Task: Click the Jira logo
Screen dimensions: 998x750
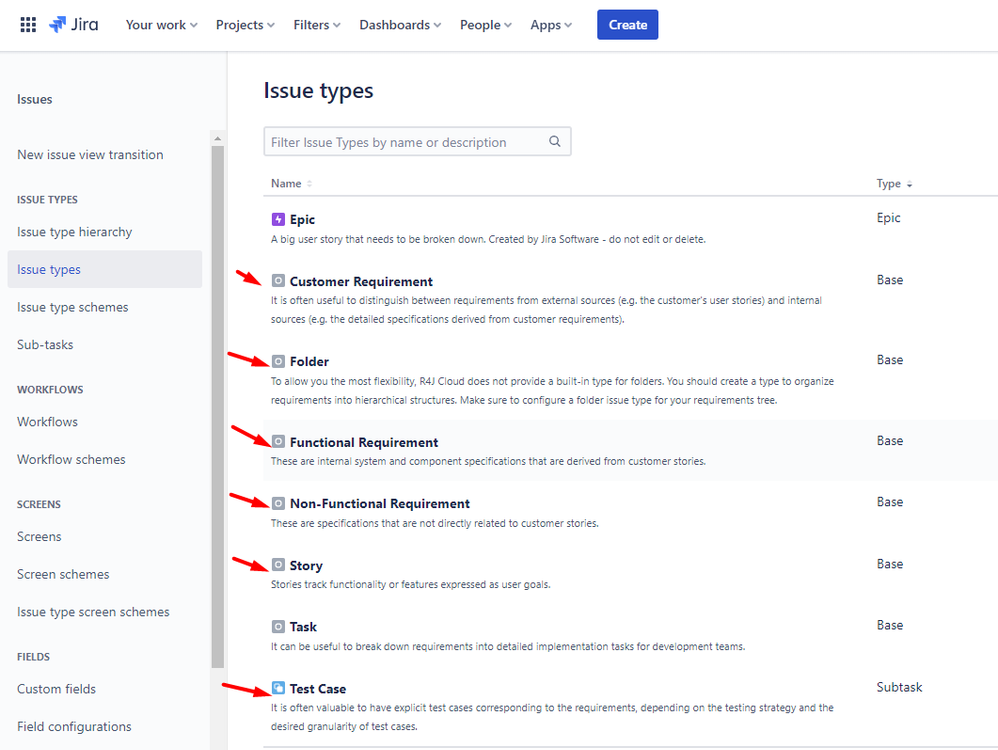Action: click(74, 25)
